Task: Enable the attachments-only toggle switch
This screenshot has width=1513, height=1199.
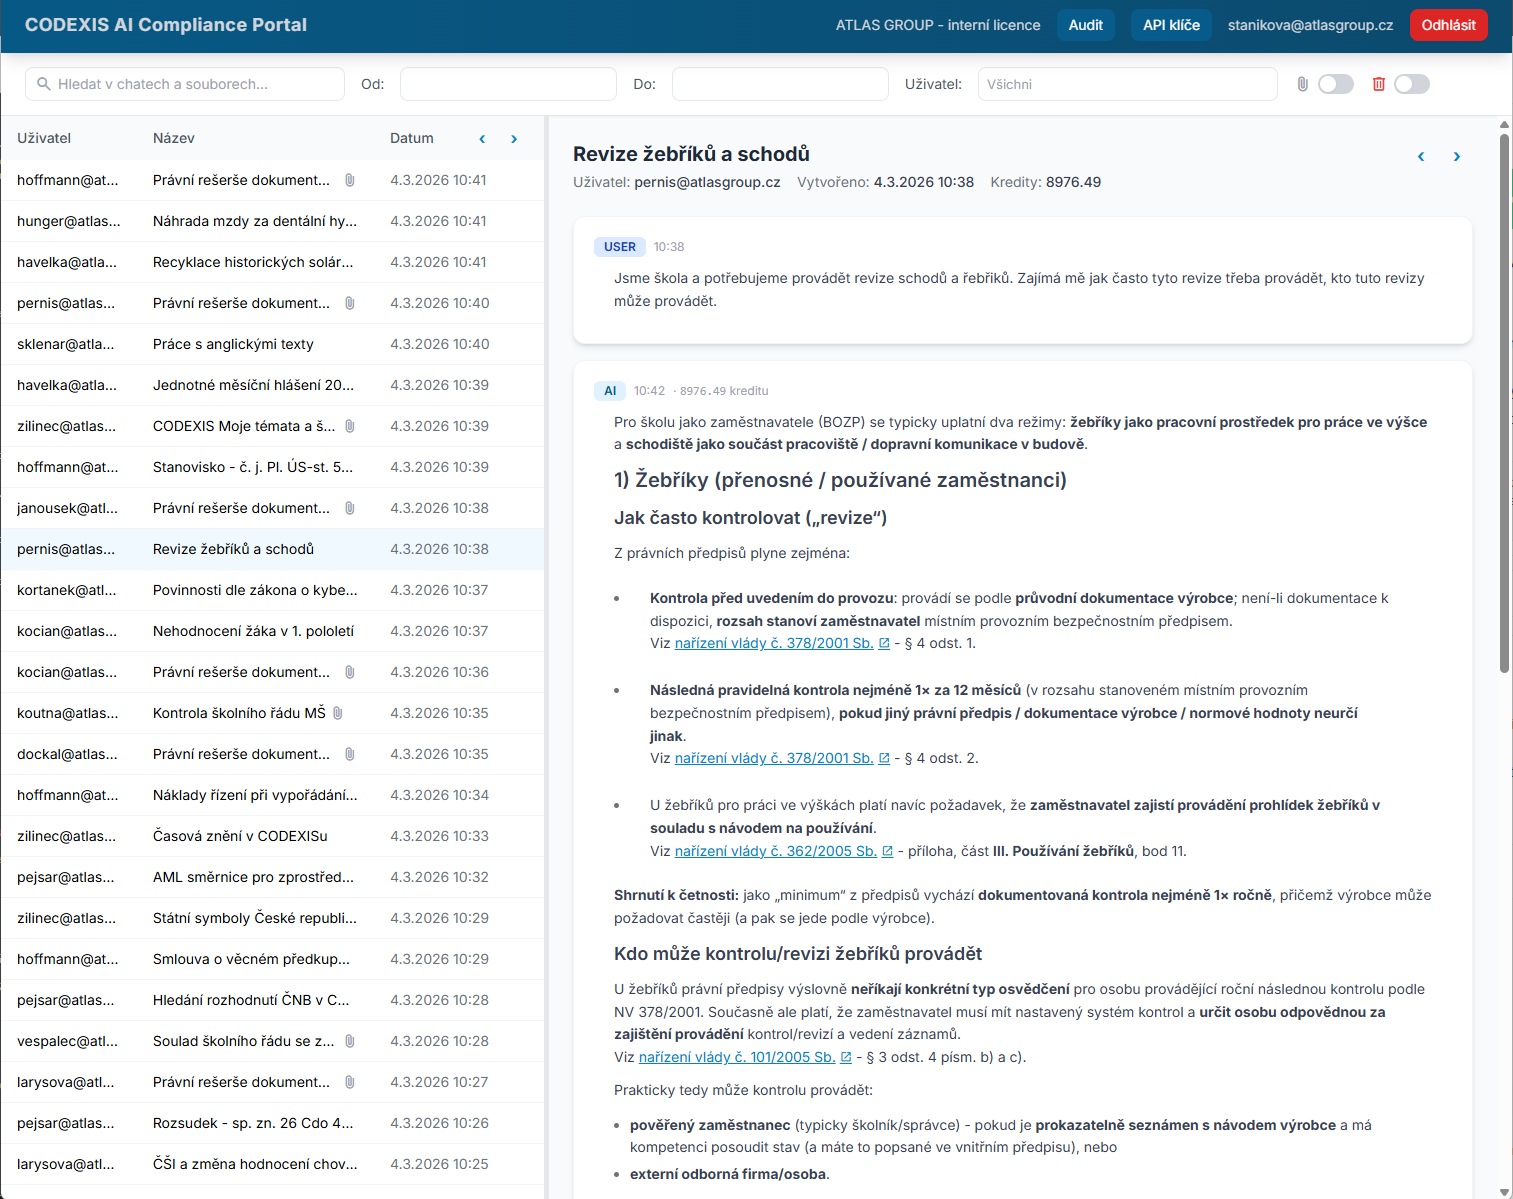Action: tap(1335, 84)
